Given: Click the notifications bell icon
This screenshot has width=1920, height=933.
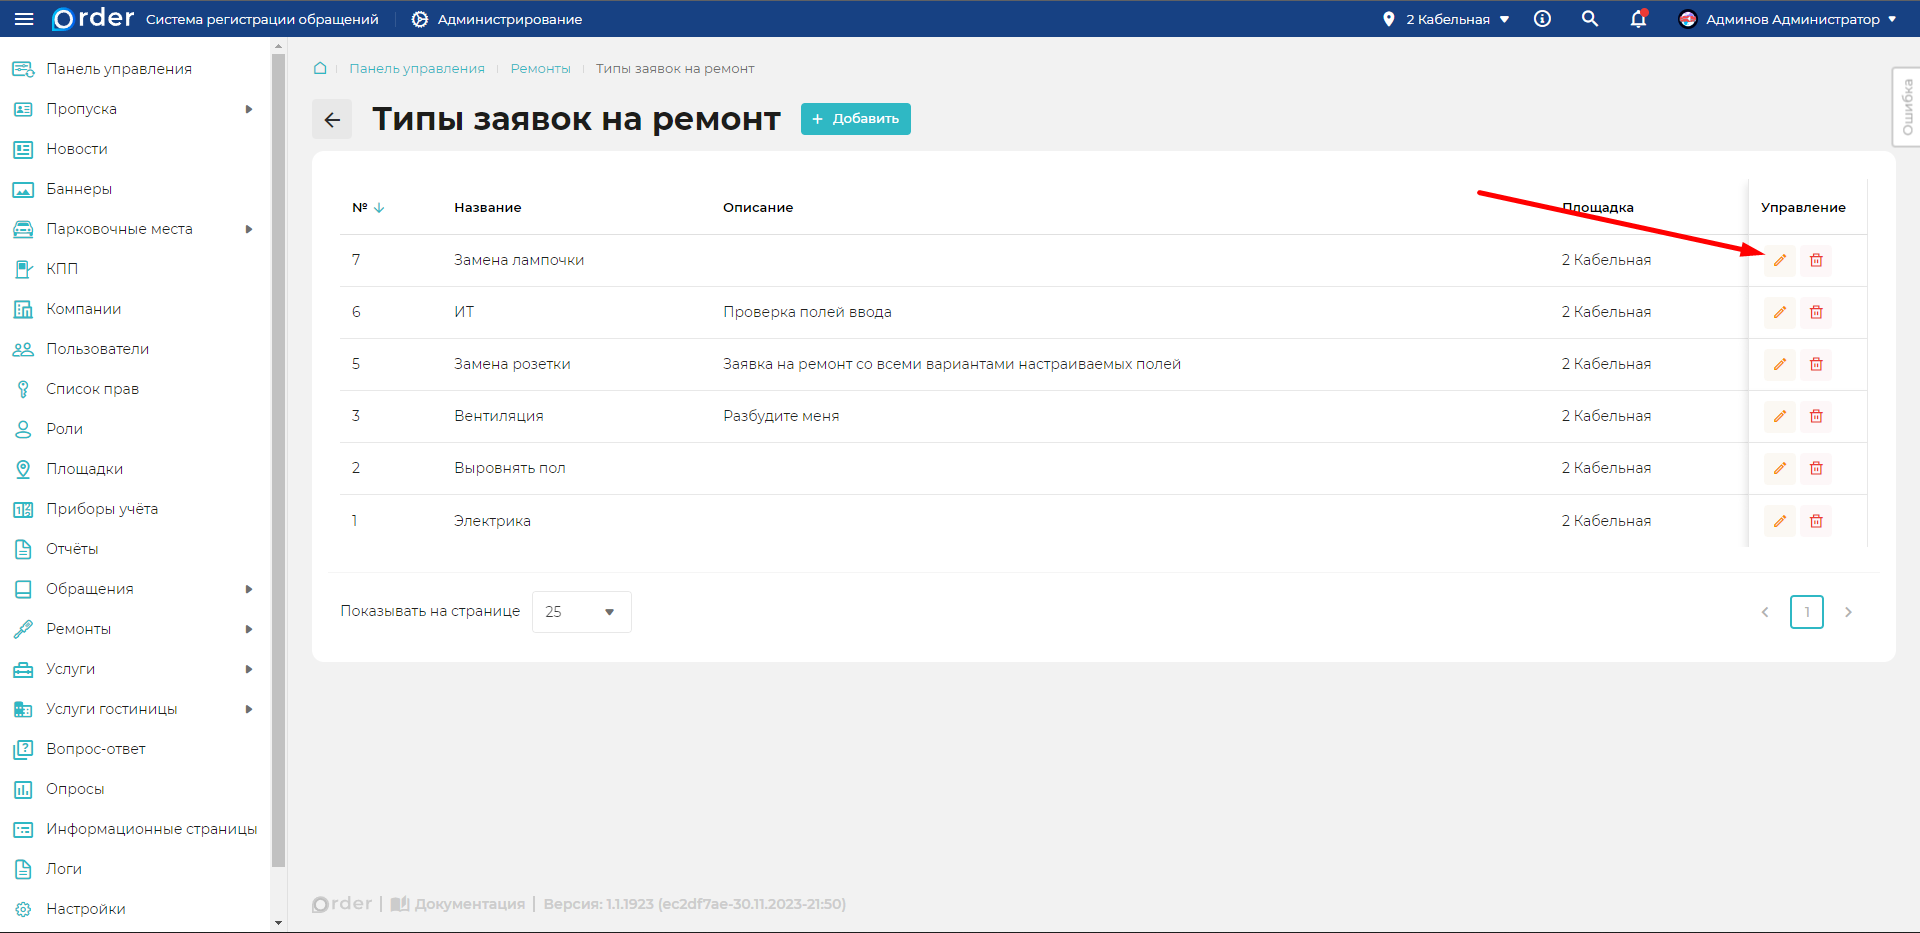Looking at the screenshot, I should pyautogui.click(x=1638, y=19).
